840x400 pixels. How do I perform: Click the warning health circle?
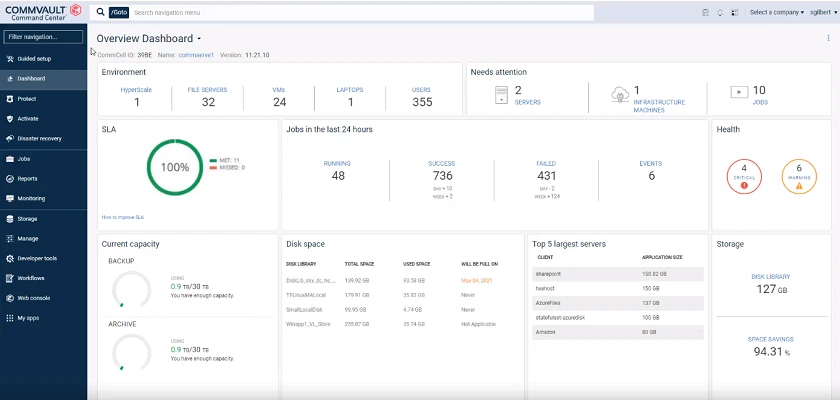click(799, 176)
